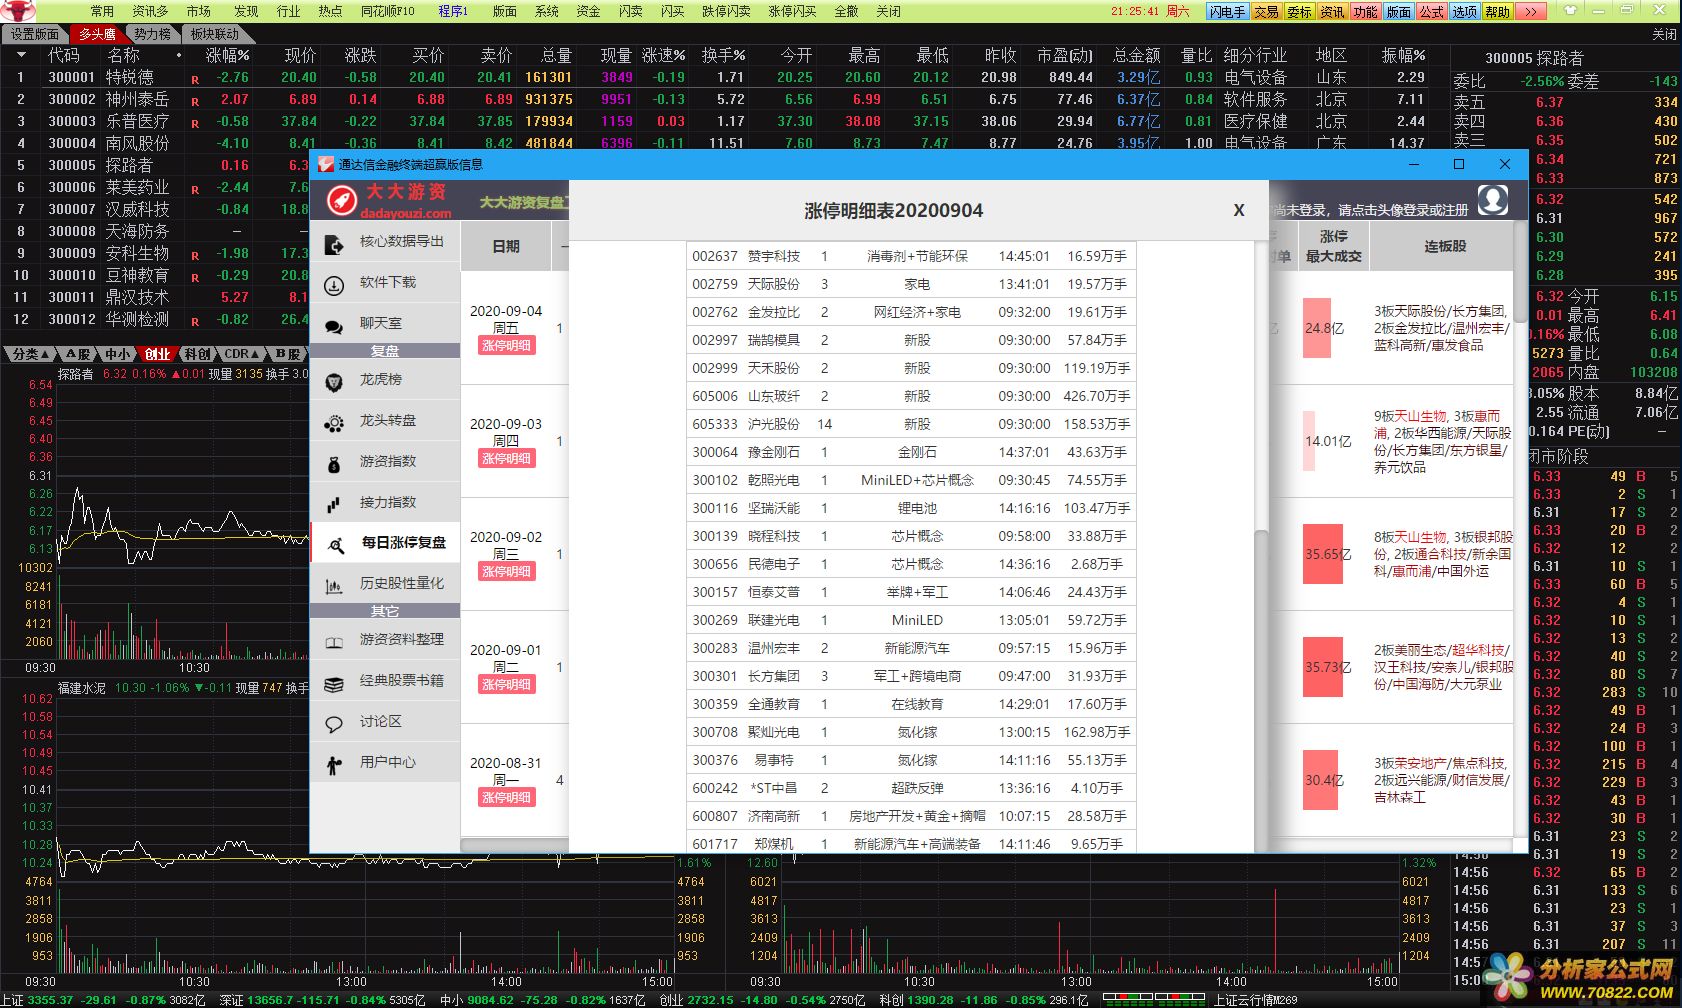1682x1008 pixels.
Task: Select 沪光股份 row in limit-up table
Action: click(910, 424)
